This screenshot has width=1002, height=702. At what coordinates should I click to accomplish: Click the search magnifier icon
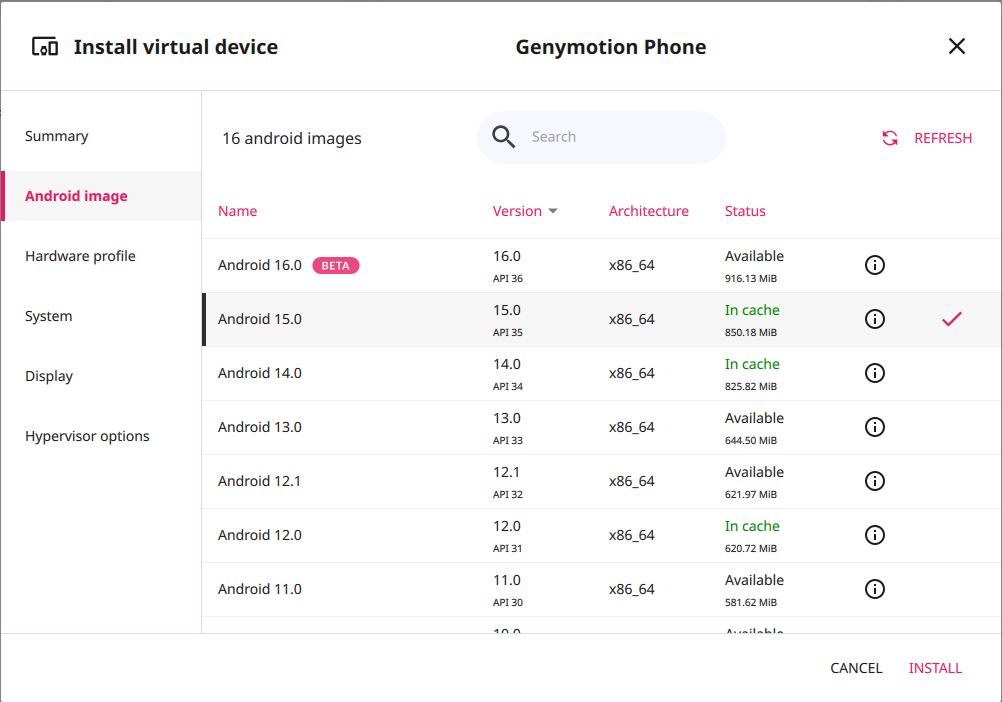tap(503, 136)
